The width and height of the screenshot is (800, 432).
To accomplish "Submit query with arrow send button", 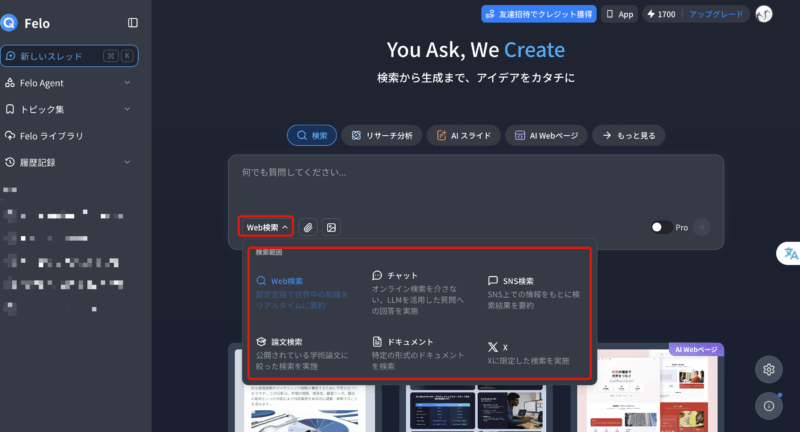I will click(x=702, y=227).
